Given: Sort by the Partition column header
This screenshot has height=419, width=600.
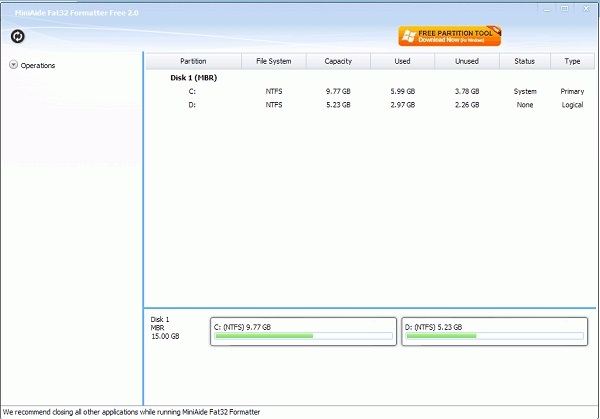Looking at the screenshot, I should [x=193, y=61].
